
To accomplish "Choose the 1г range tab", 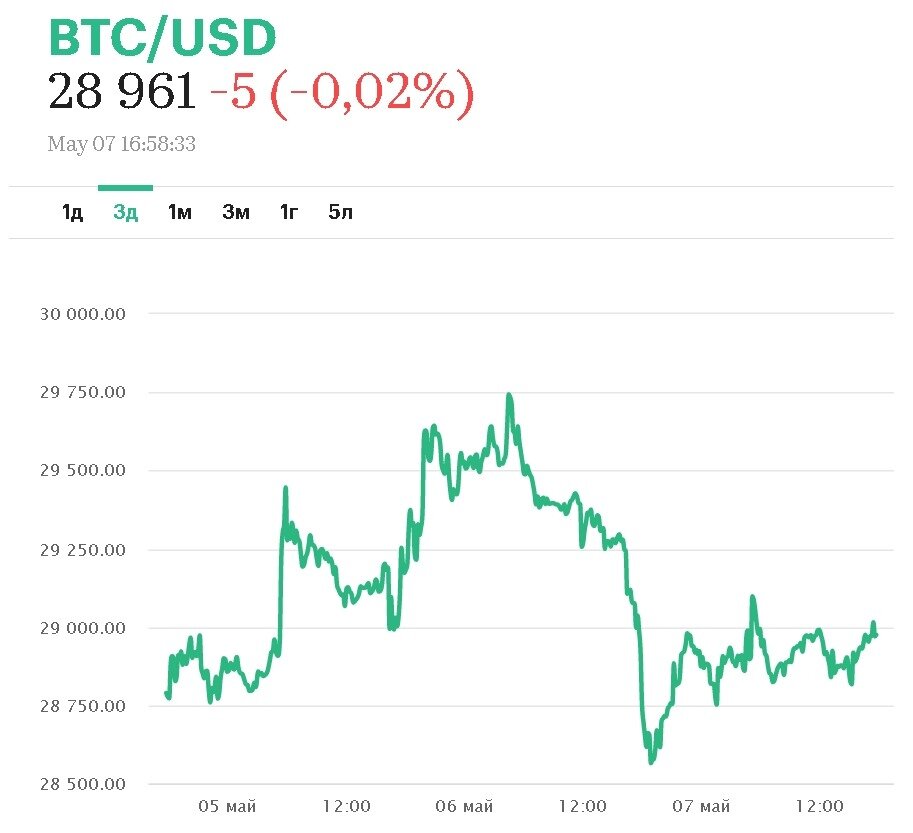I will pyautogui.click(x=289, y=212).
